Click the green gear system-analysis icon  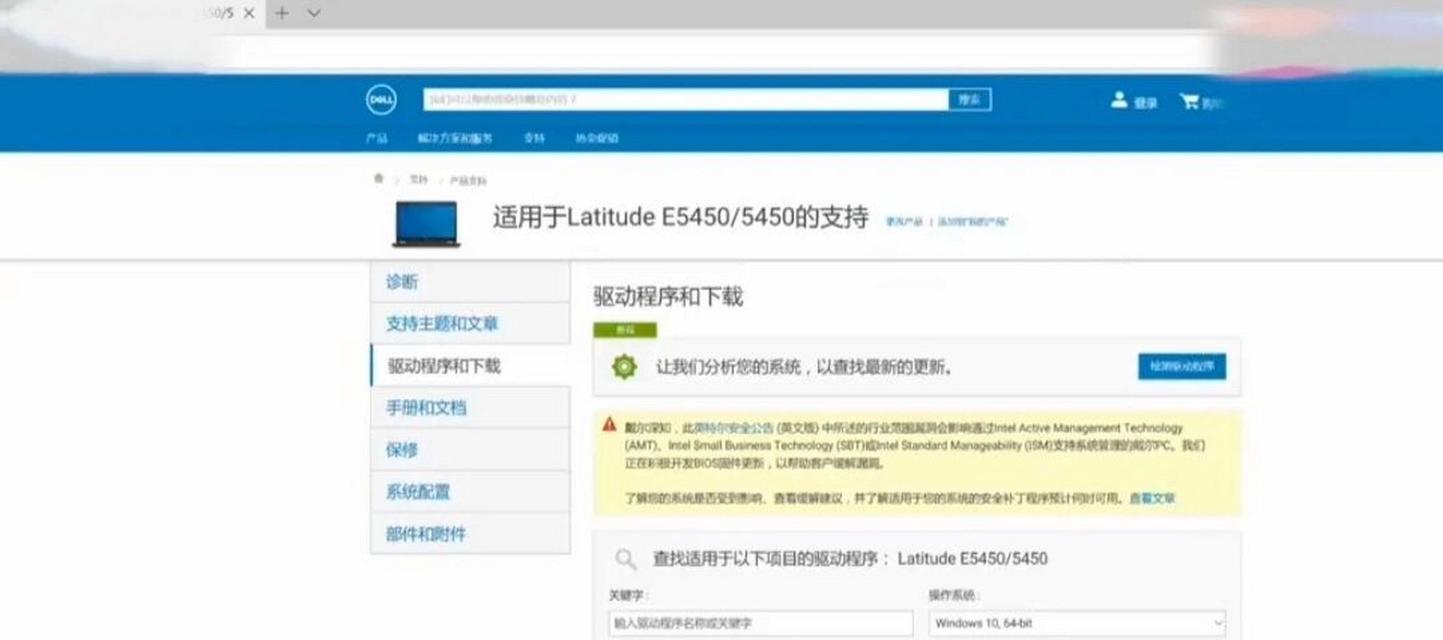(624, 367)
